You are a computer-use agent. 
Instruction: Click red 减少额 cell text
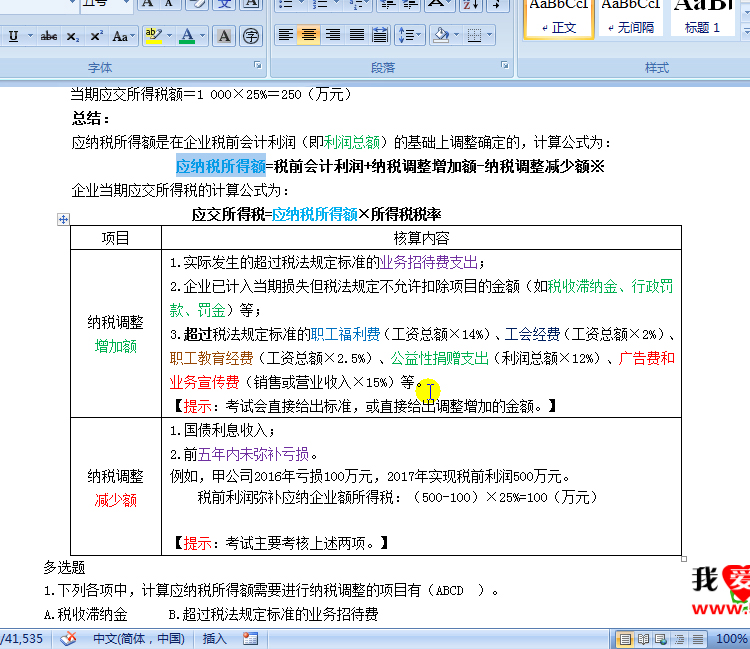point(115,500)
